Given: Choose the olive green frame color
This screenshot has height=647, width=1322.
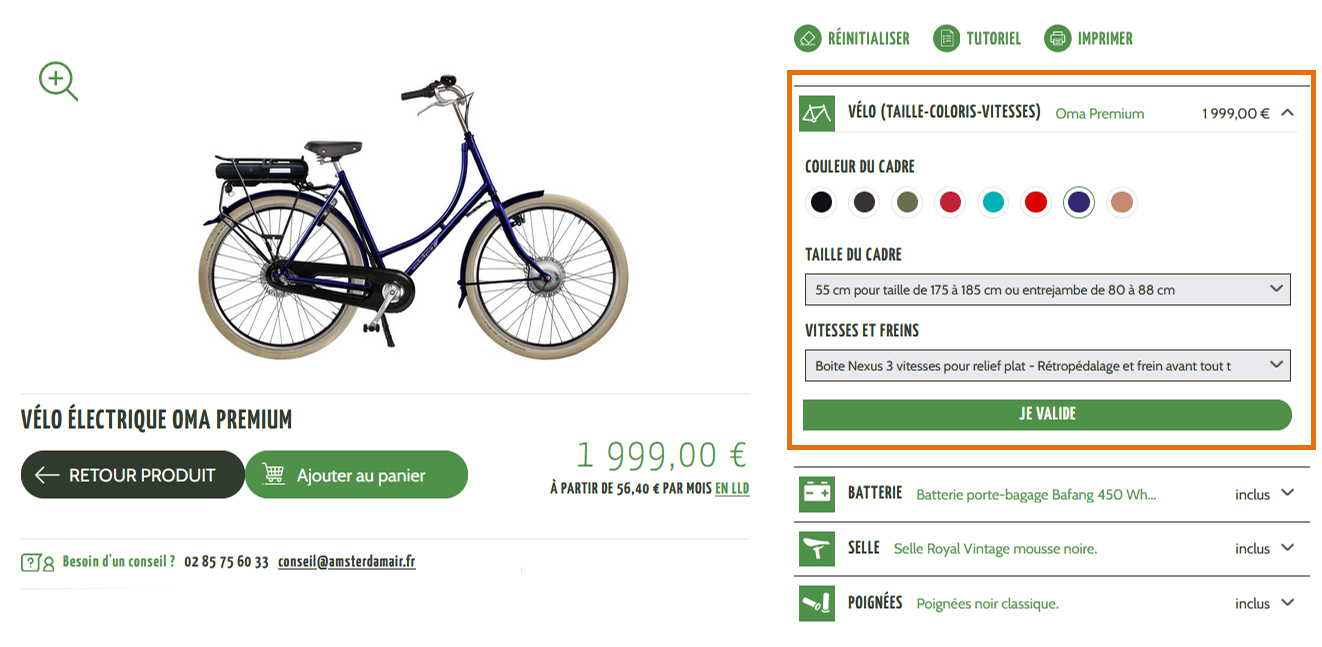Looking at the screenshot, I should point(907,203).
